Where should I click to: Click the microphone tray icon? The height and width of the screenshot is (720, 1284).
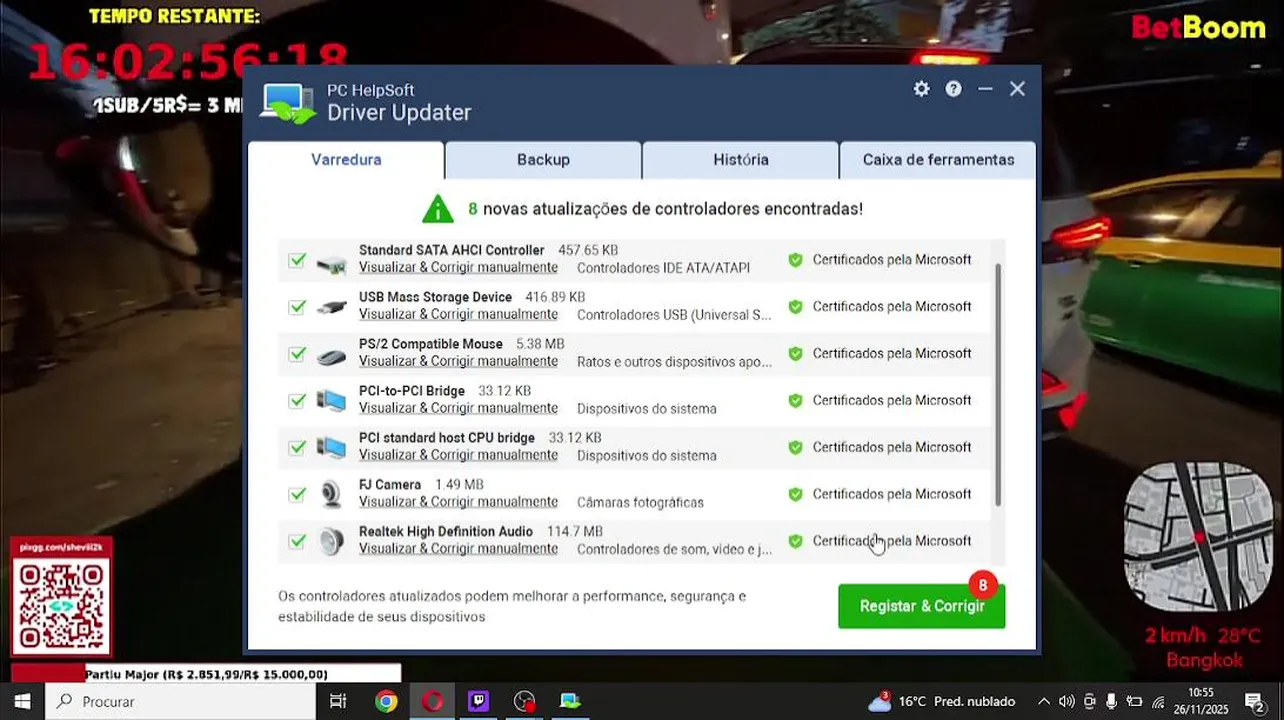click(1111, 702)
